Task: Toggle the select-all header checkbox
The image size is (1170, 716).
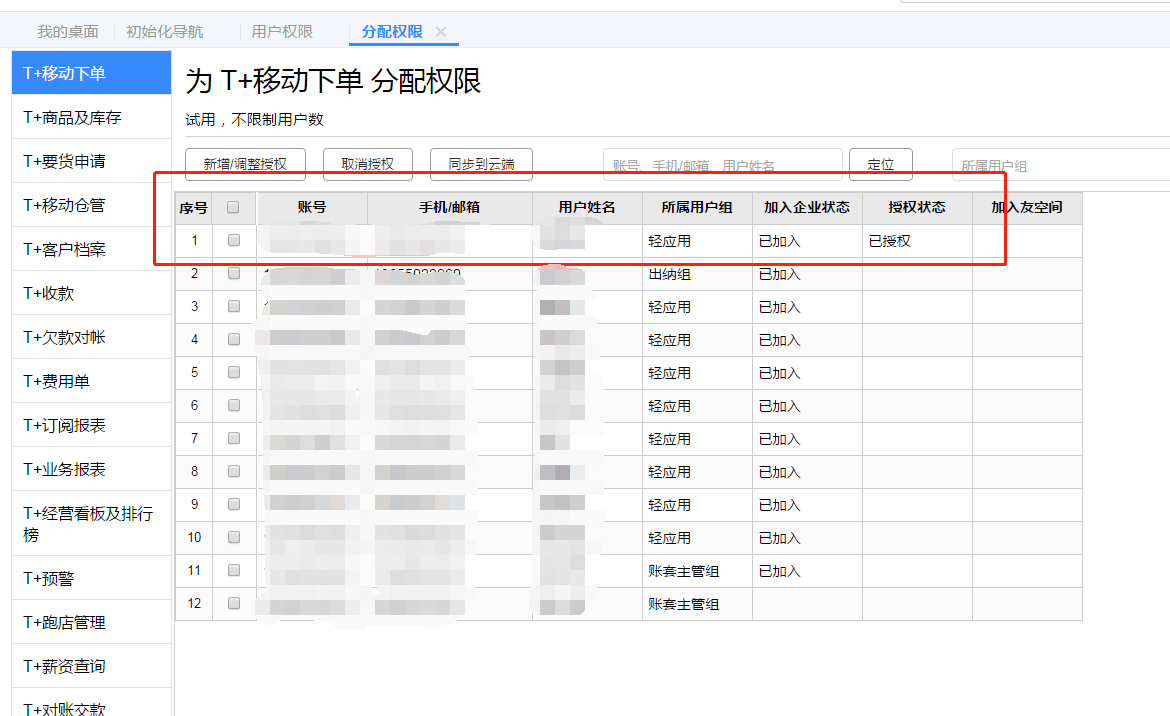Action: (x=234, y=207)
